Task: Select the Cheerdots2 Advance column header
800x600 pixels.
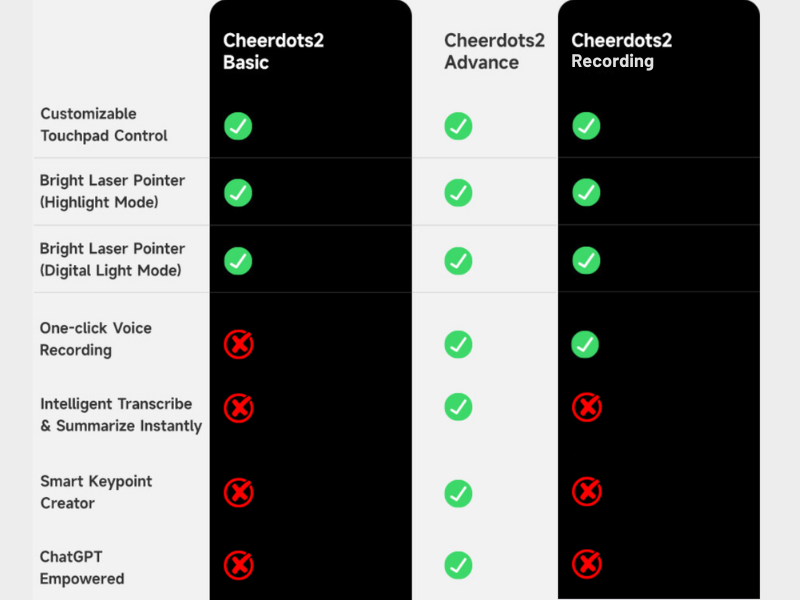Action: click(x=494, y=51)
